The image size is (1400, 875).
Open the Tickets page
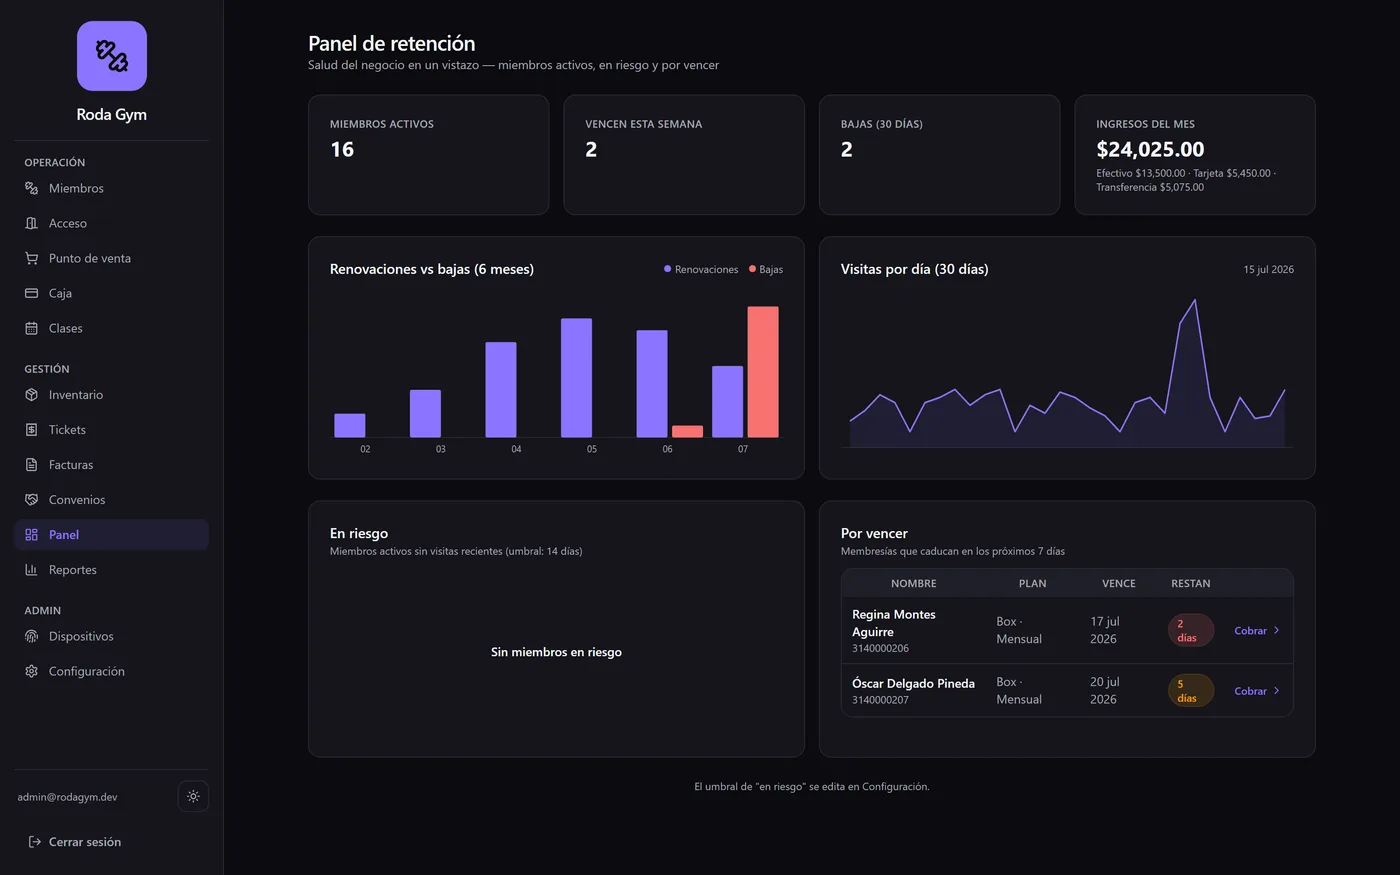pyautogui.click(x=112, y=430)
